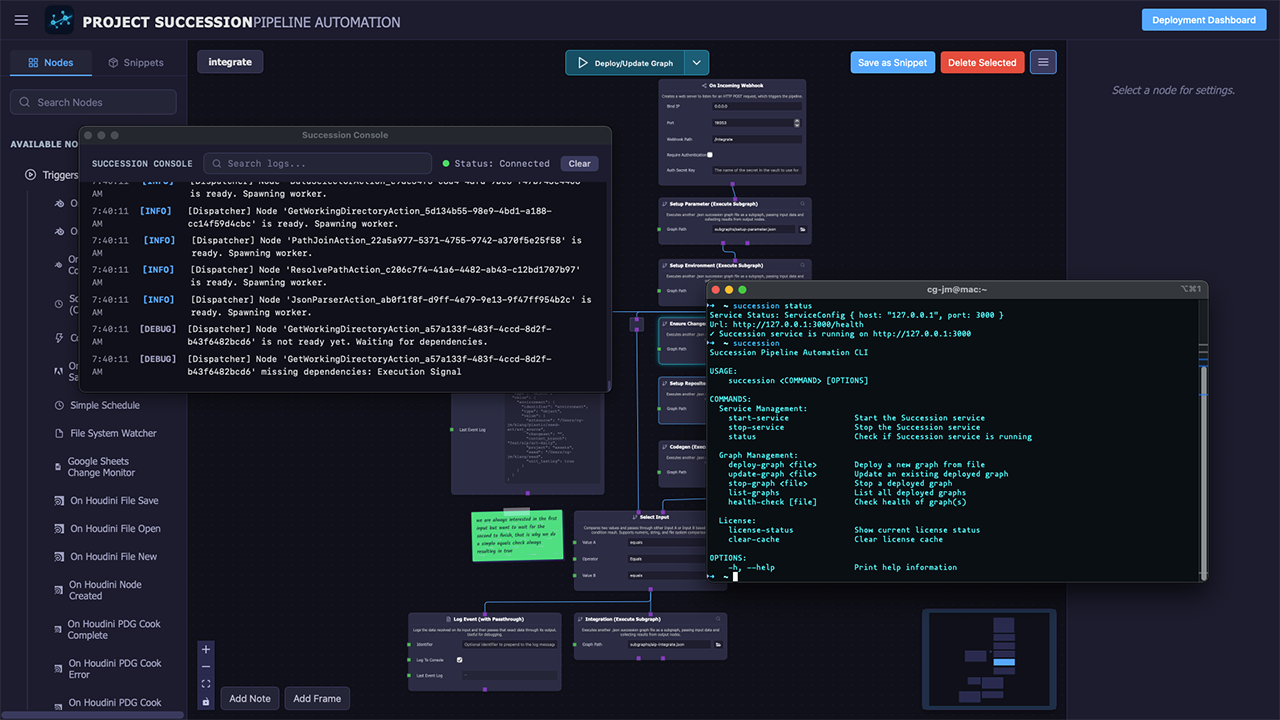Open the Deploy/Update Graph dropdown chevron
1280x720 pixels.
697,62
